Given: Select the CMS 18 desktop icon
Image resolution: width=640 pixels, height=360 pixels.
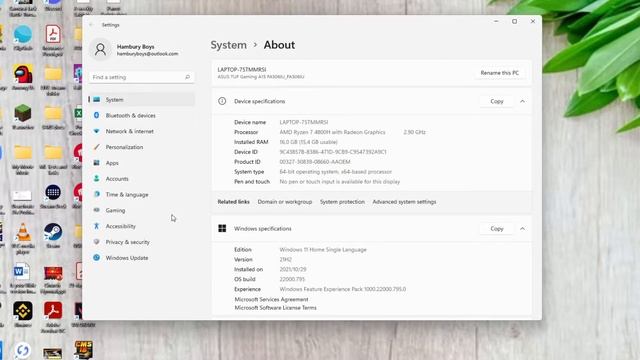Looking at the screenshot, I should click(x=83, y=350).
